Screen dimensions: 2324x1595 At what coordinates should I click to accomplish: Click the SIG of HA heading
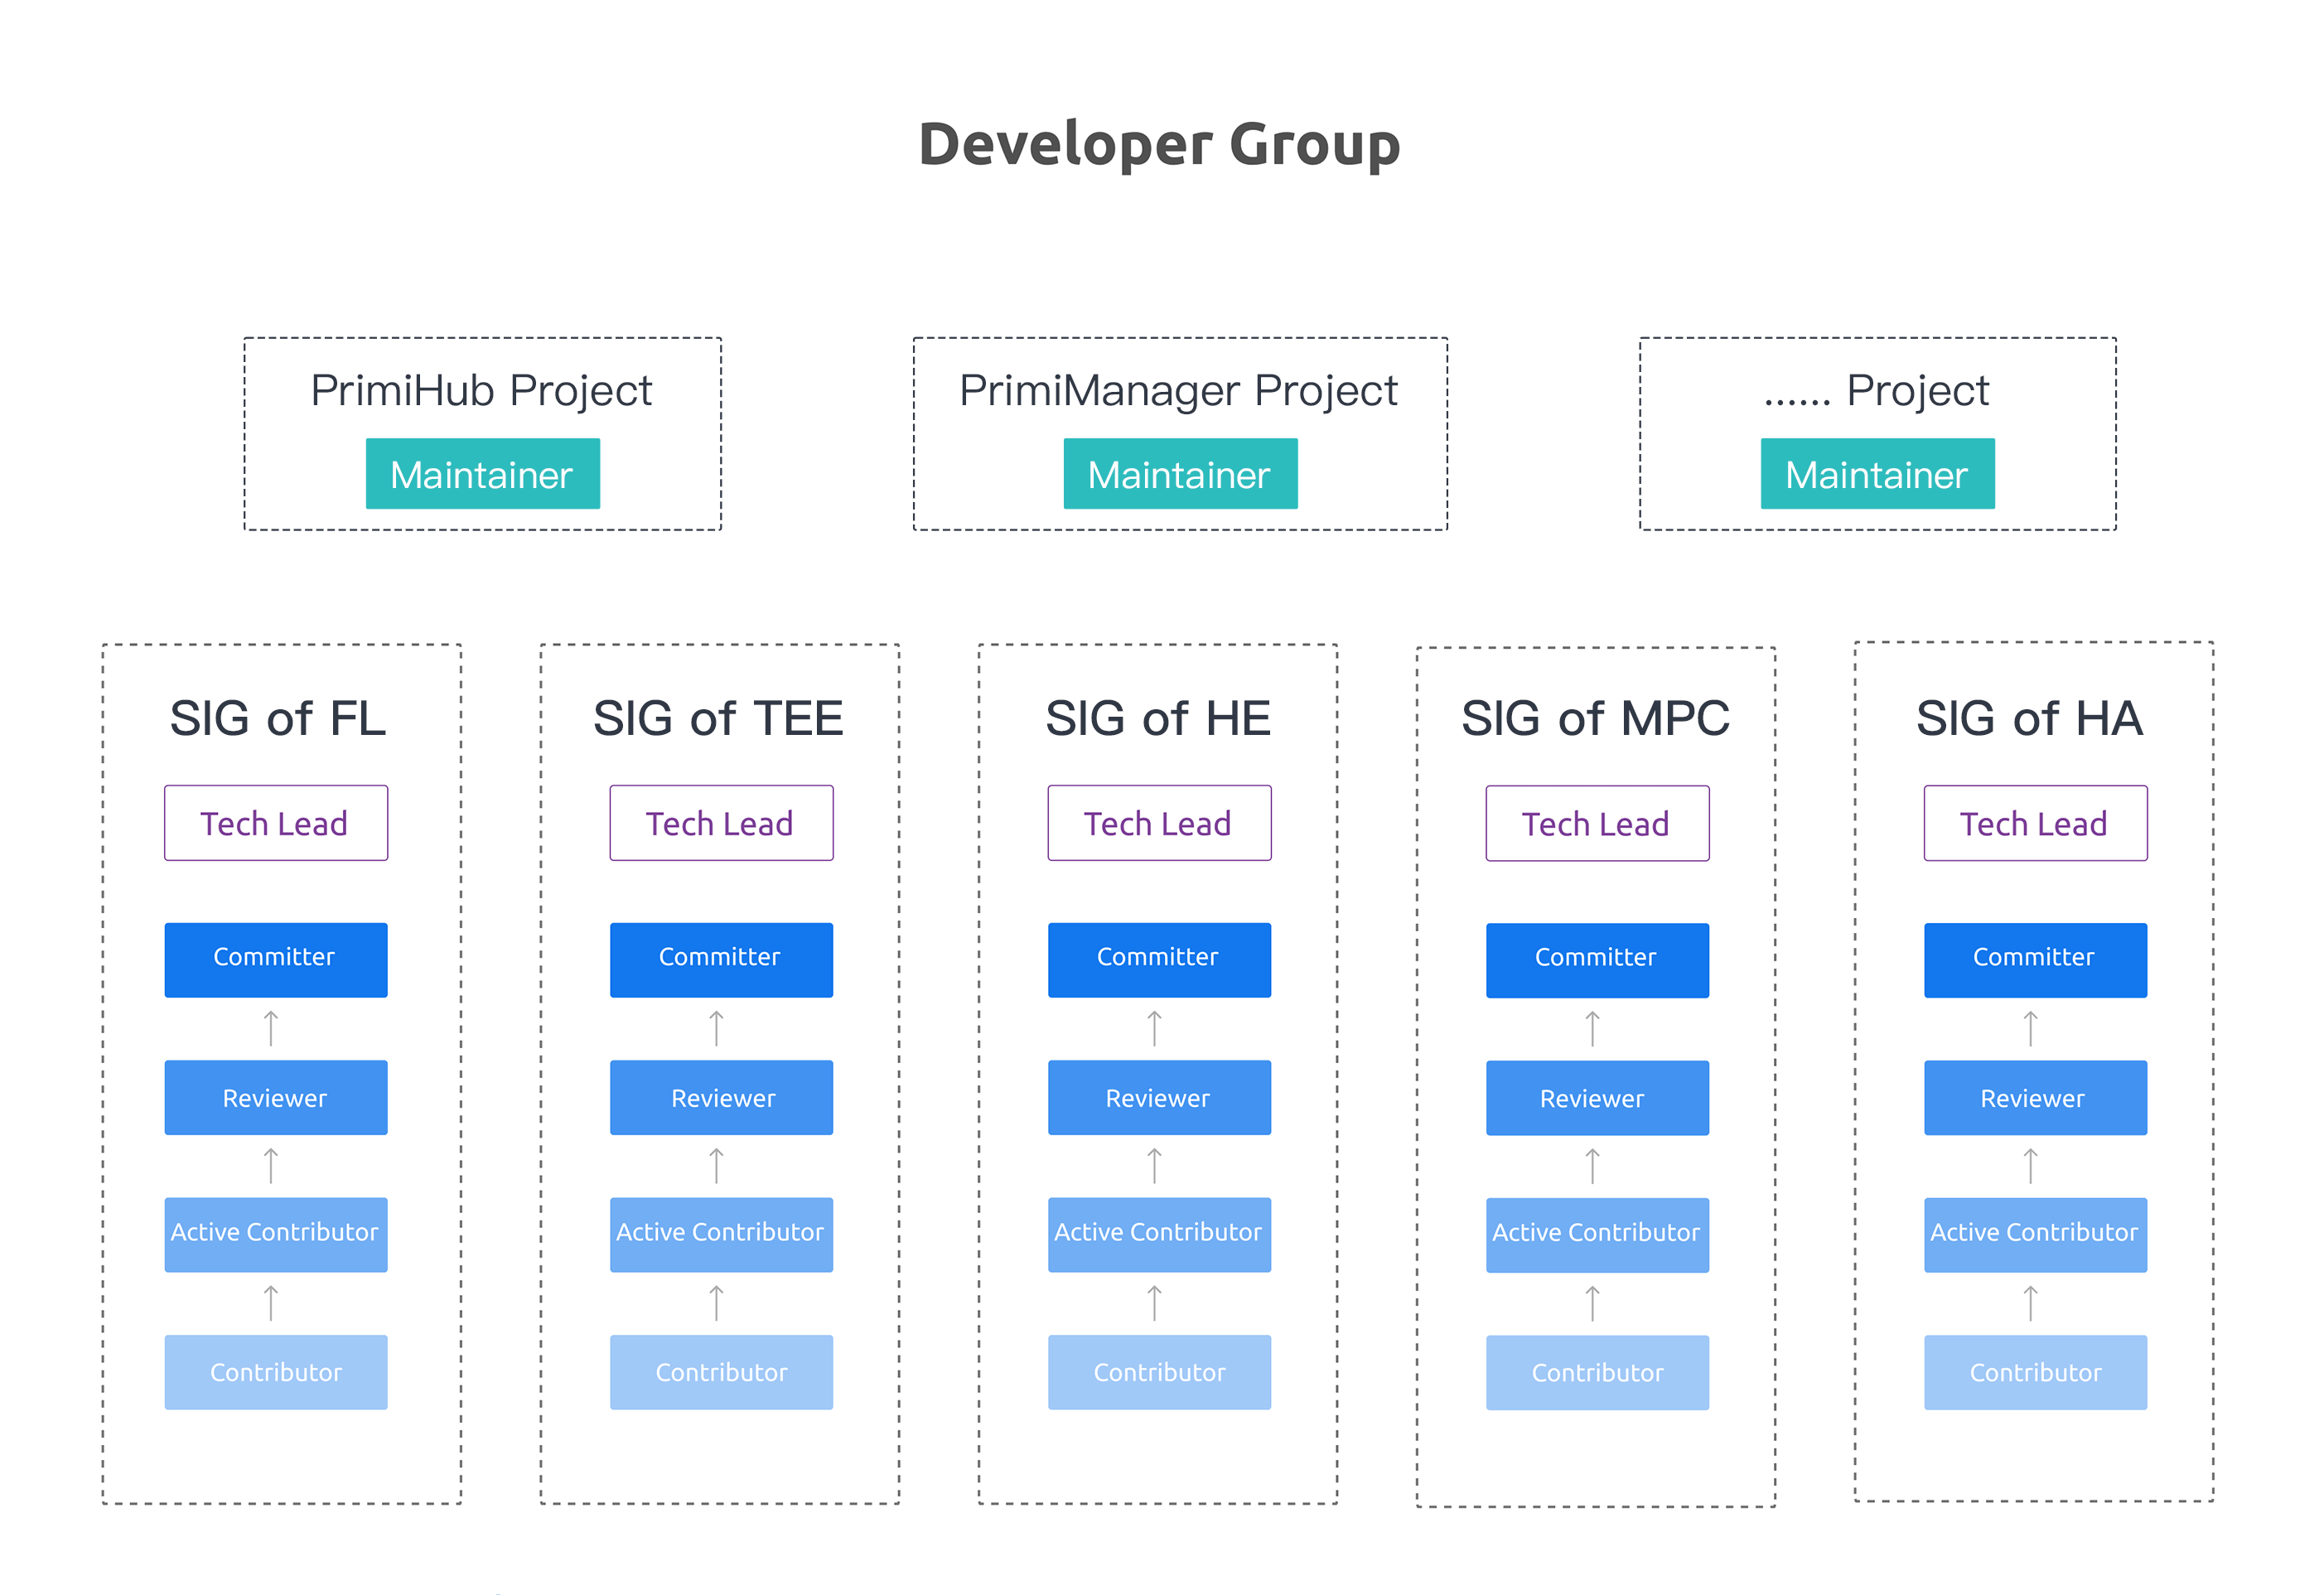click(2029, 718)
